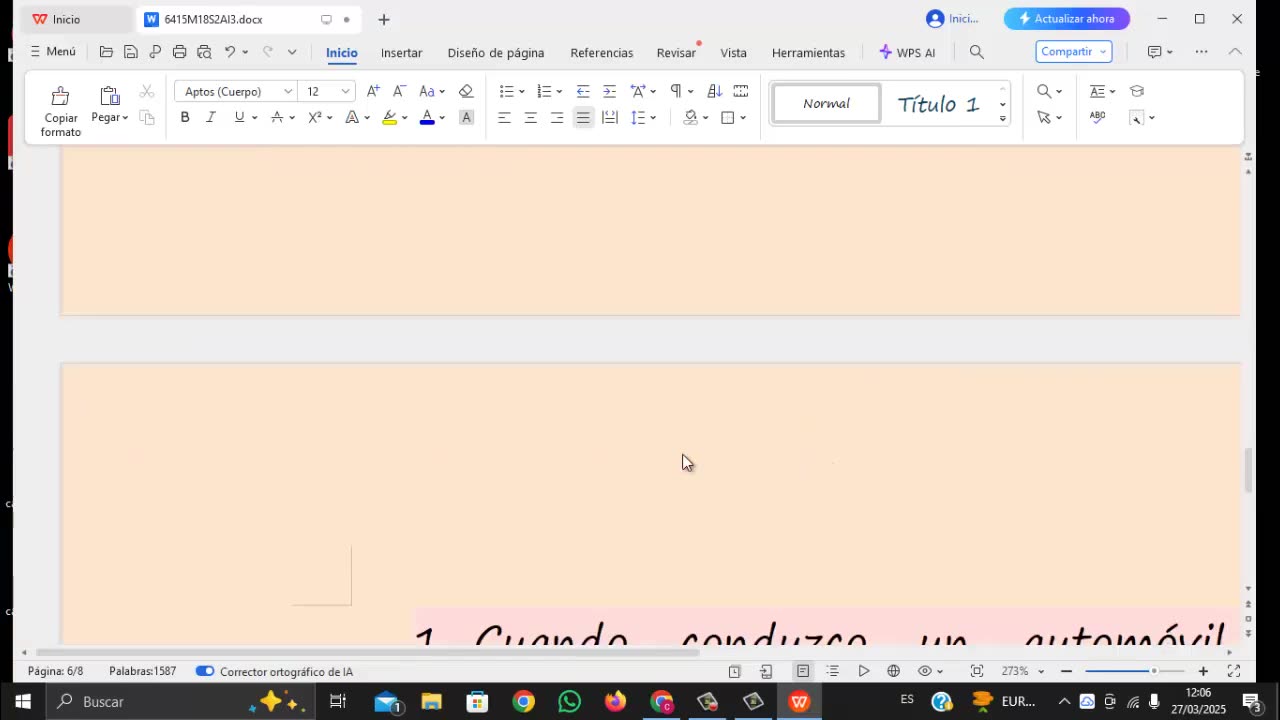Toggle underline formatting
Viewport: 1280px width, 720px height.
239,117
